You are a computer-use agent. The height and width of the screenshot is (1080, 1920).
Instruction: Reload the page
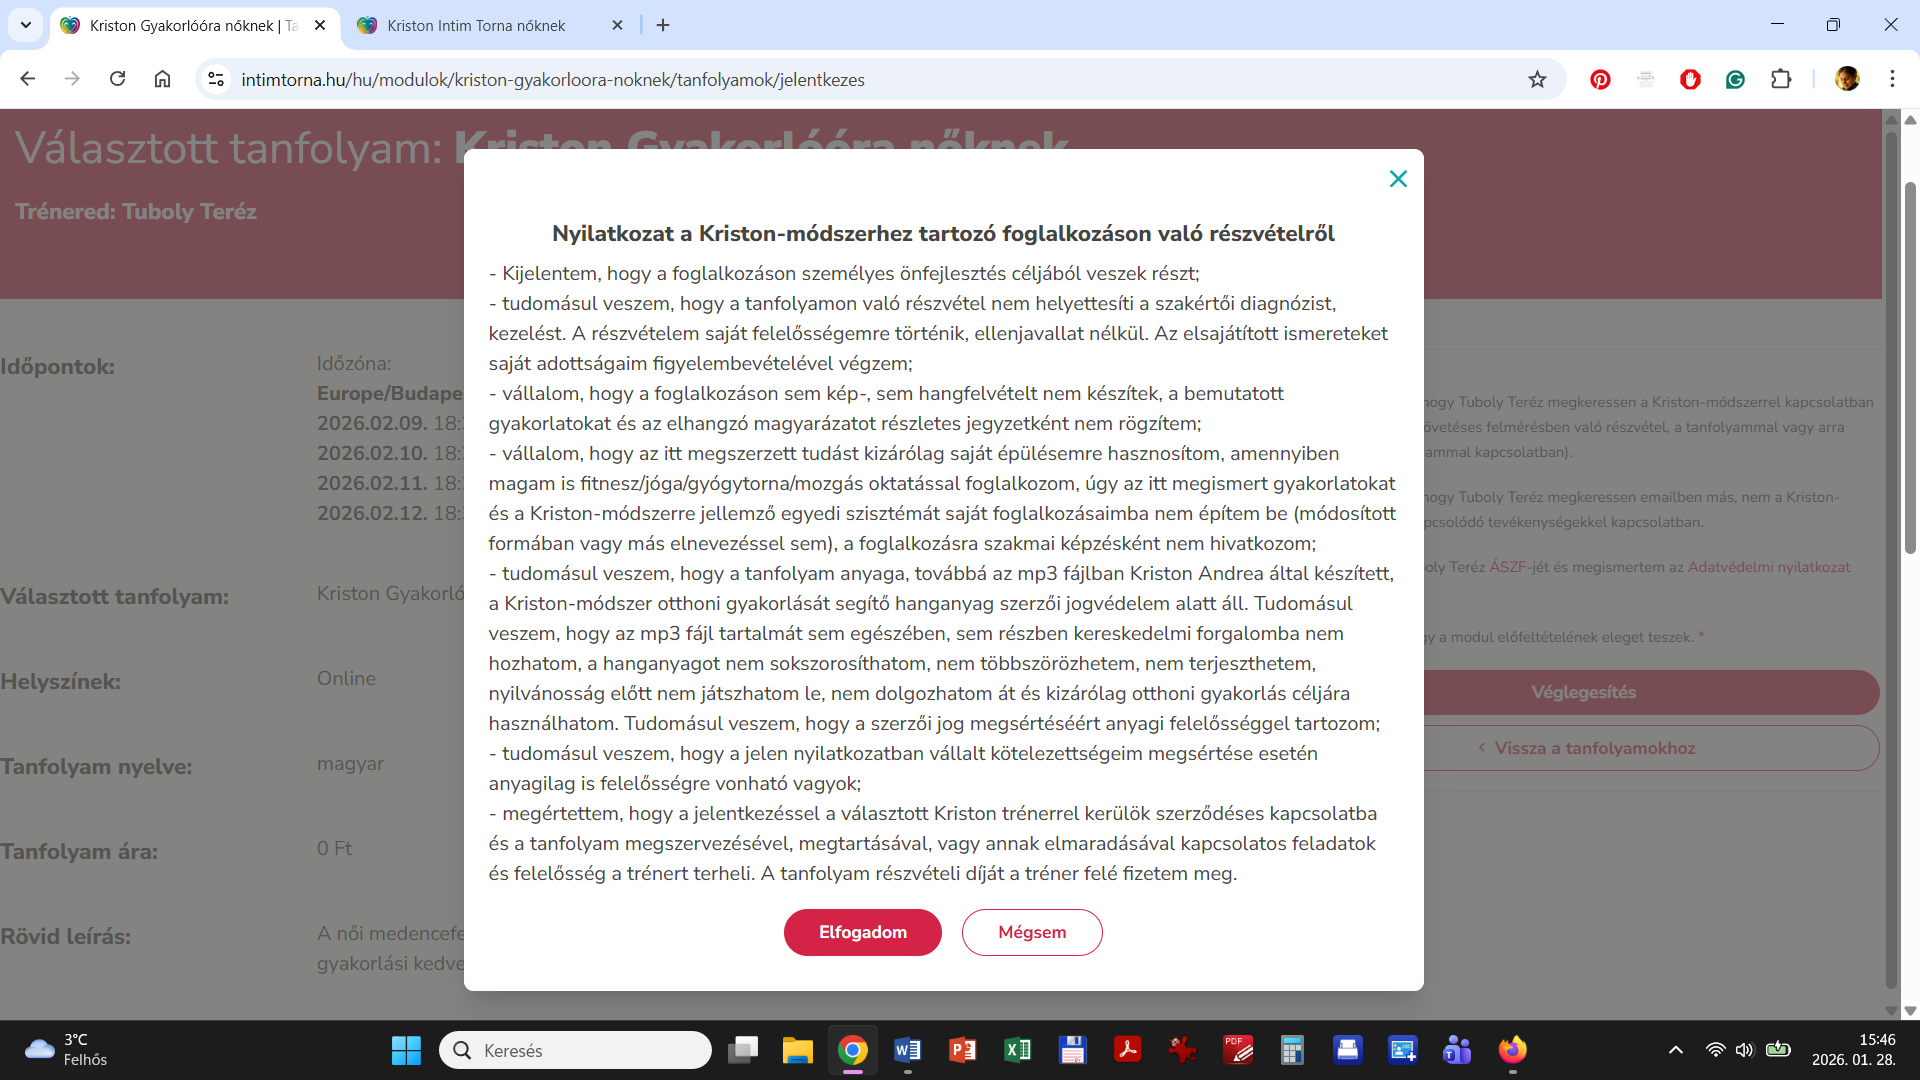click(117, 79)
